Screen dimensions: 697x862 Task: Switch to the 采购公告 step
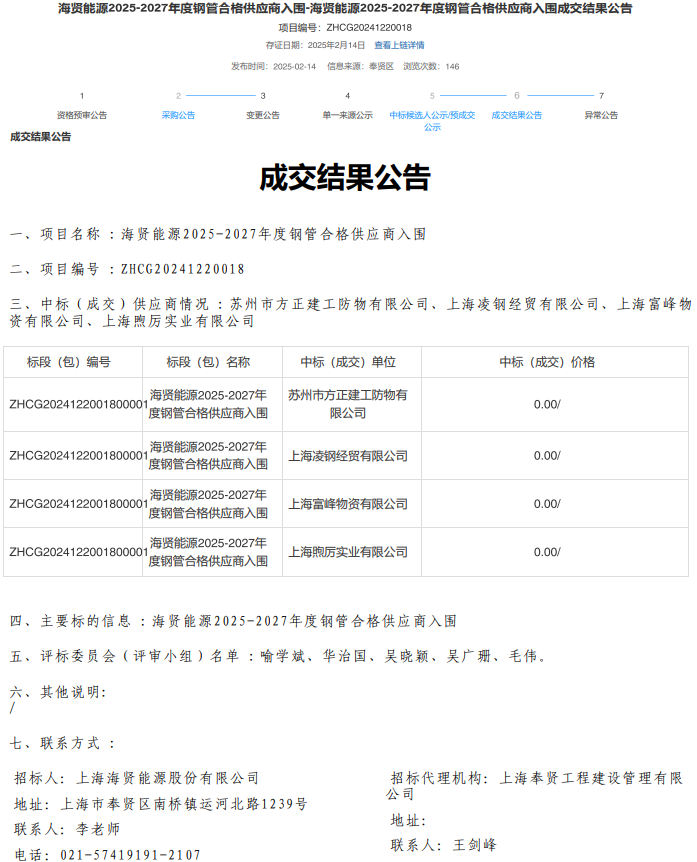click(178, 115)
